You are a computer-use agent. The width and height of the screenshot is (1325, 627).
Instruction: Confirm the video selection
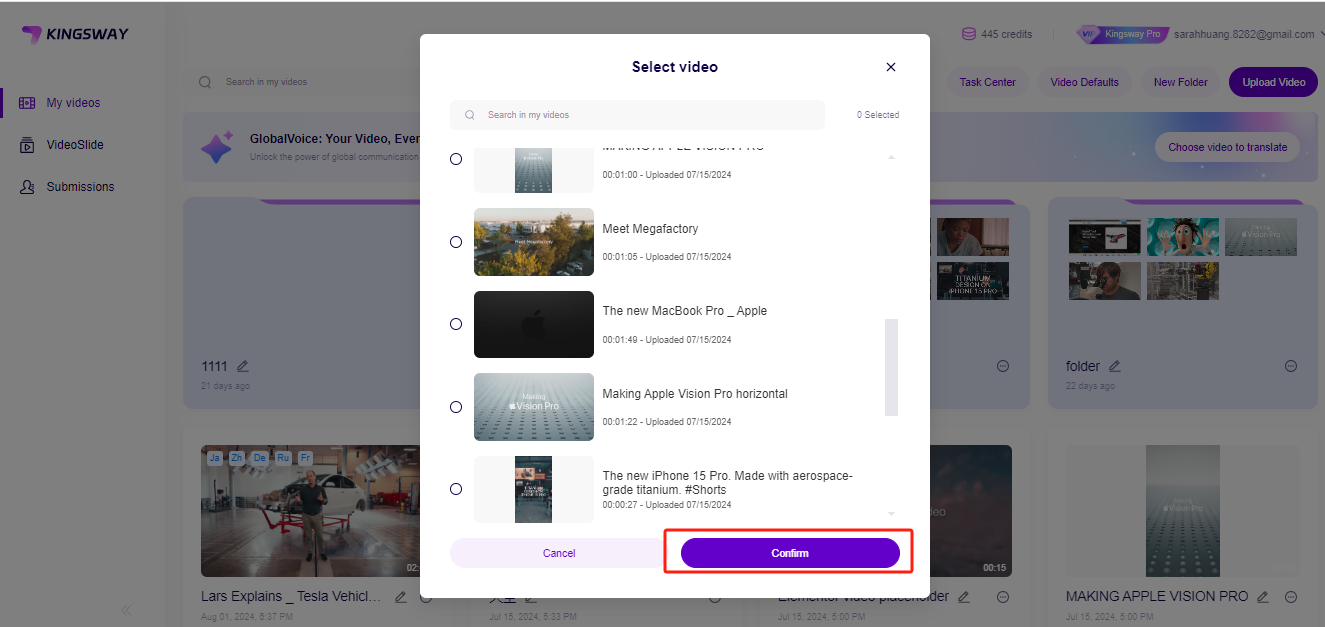pyautogui.click(x=790, y=553)
